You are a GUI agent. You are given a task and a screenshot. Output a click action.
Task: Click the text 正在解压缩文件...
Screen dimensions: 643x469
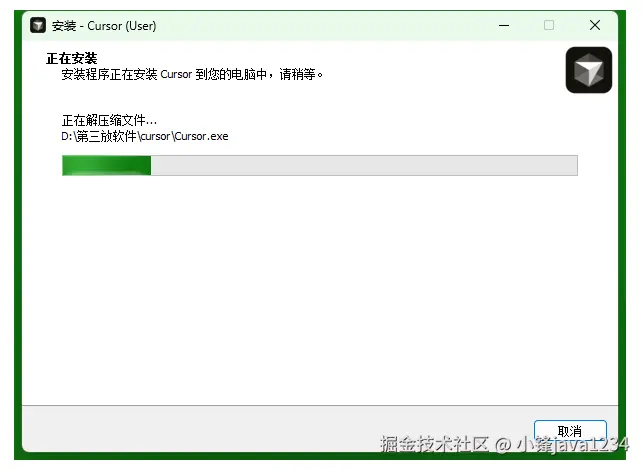coord(109,121)
